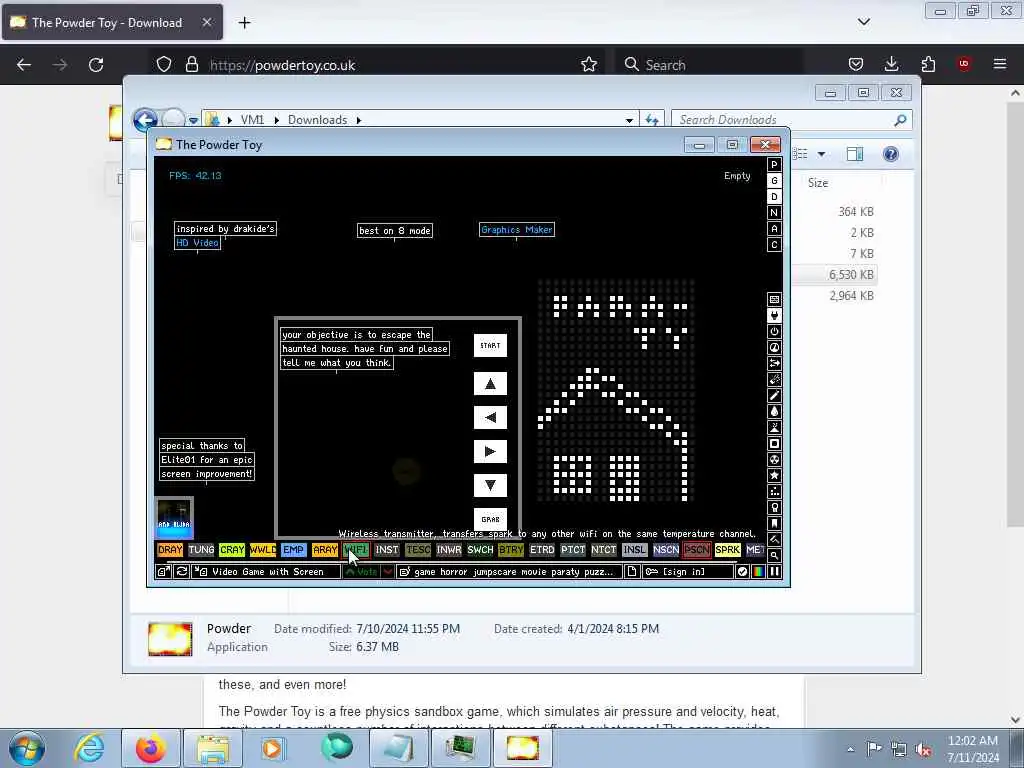Toggle G gravity grid quick option
Screen dimensions: 1024x768
[x=774, y=181]
